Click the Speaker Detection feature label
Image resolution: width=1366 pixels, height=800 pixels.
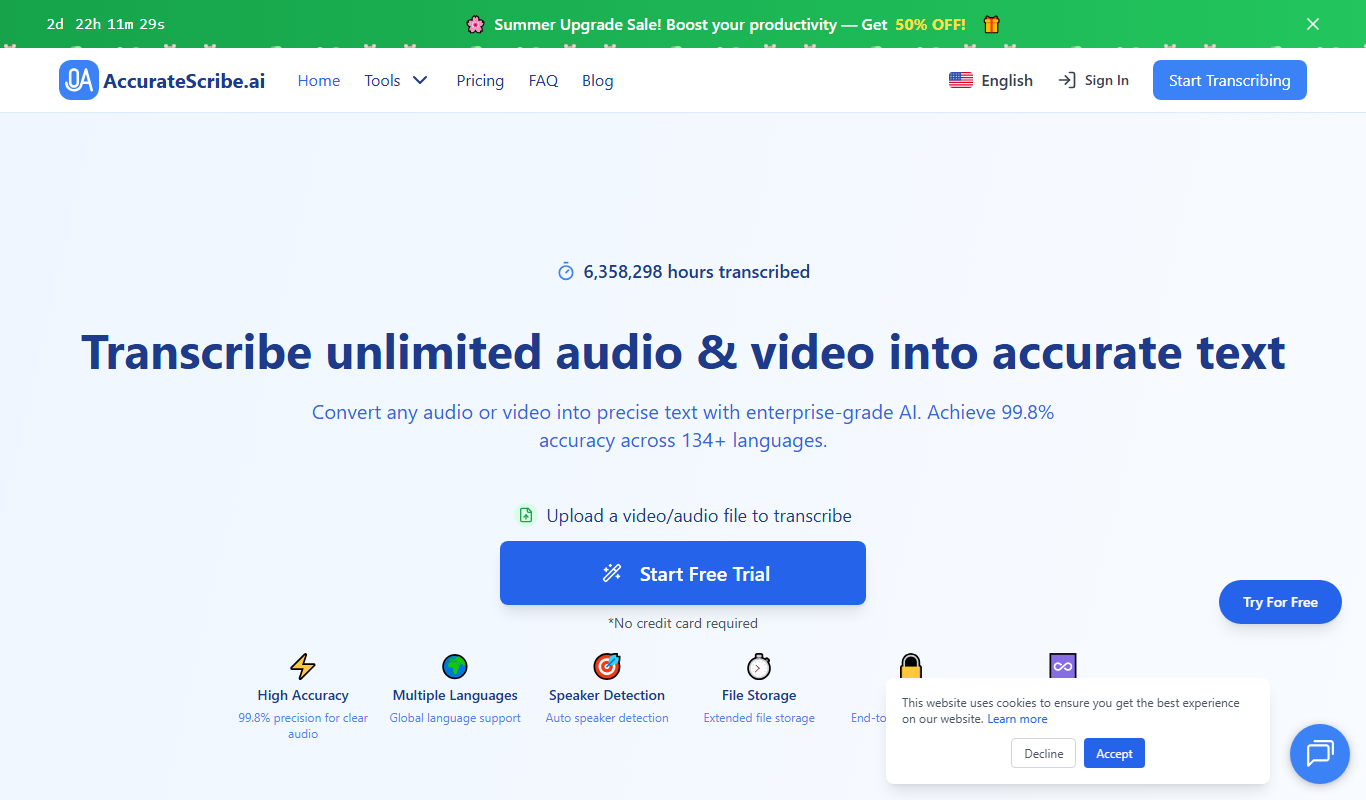[607, 695]
